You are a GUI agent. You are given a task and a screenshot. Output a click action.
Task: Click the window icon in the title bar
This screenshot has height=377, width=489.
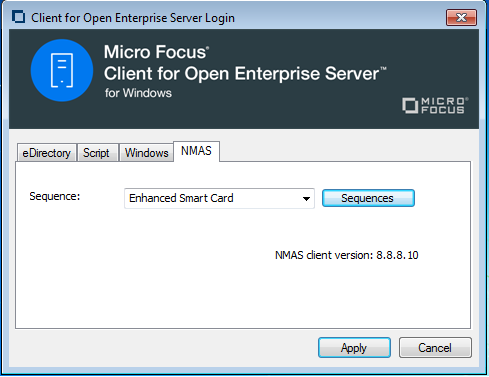point(18,17)
